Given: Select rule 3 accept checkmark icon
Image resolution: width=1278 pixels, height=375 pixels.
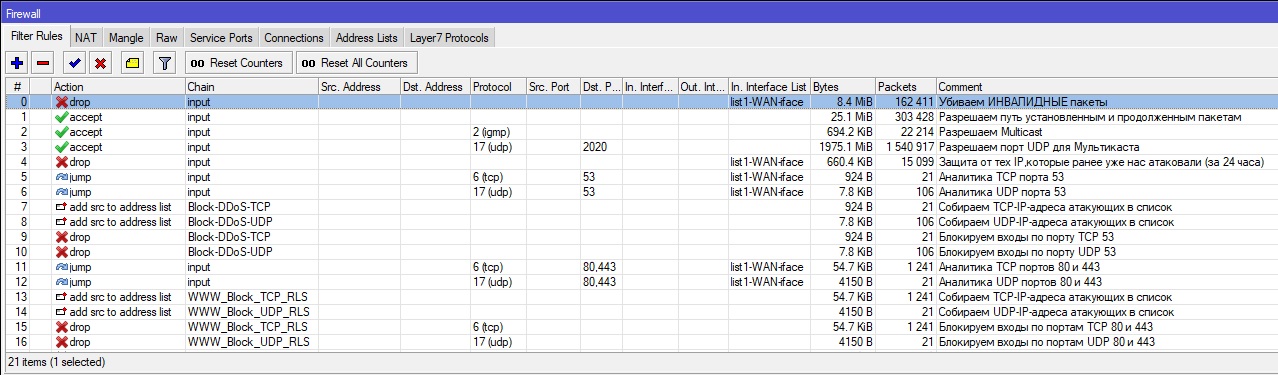Looking at the screenshot, I should tap(61, 147).
